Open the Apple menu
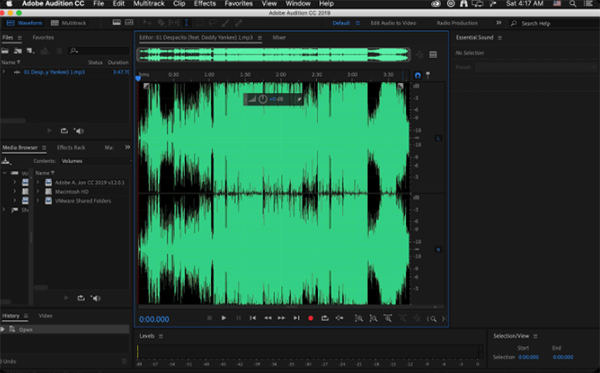The height and width of the screenshot is (373, 600). pos(9,3)
